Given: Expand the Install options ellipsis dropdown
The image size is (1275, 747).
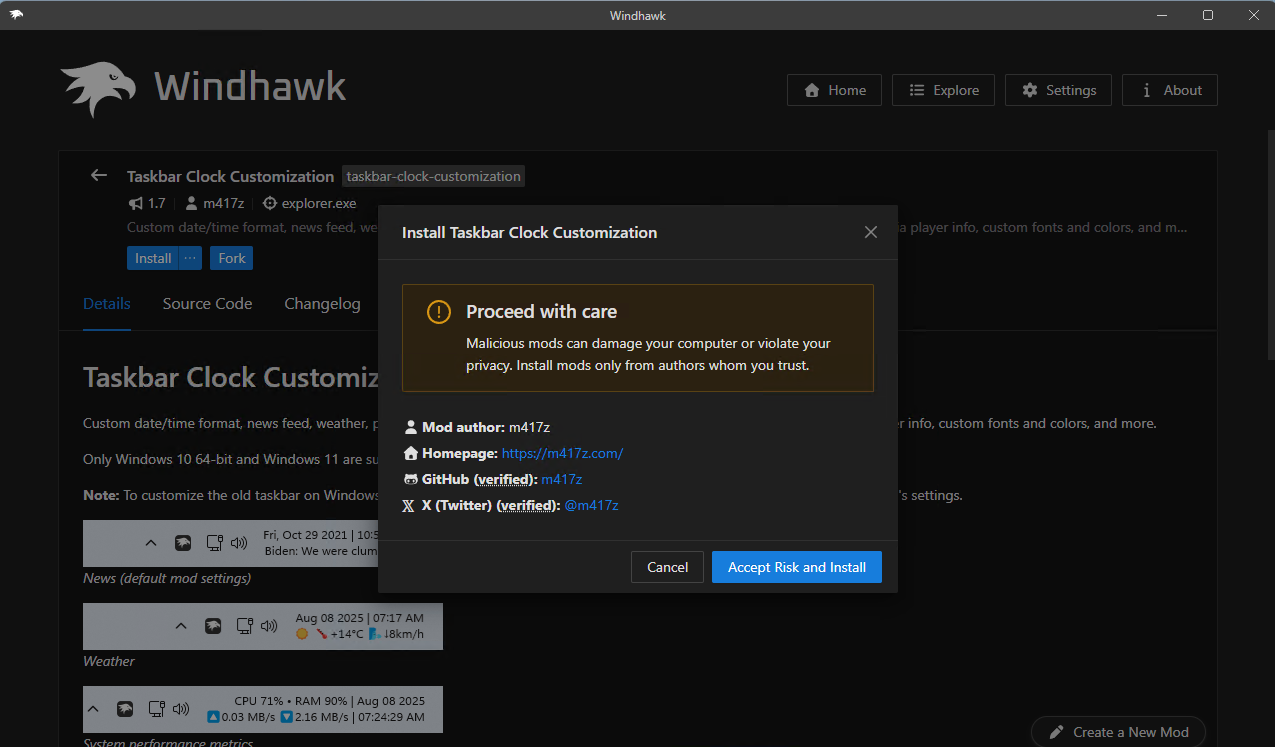Looking at the screenshot, I should point(190,258).
